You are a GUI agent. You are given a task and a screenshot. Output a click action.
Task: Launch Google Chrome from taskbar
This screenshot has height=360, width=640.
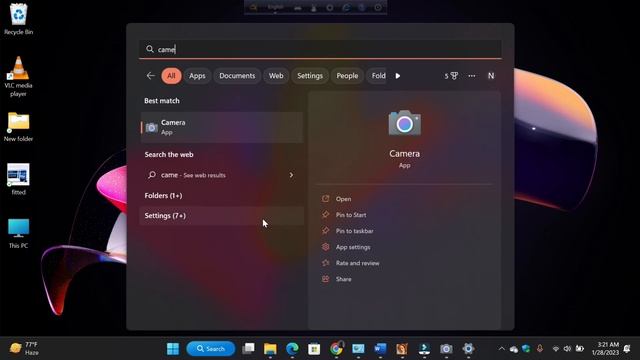336,349
